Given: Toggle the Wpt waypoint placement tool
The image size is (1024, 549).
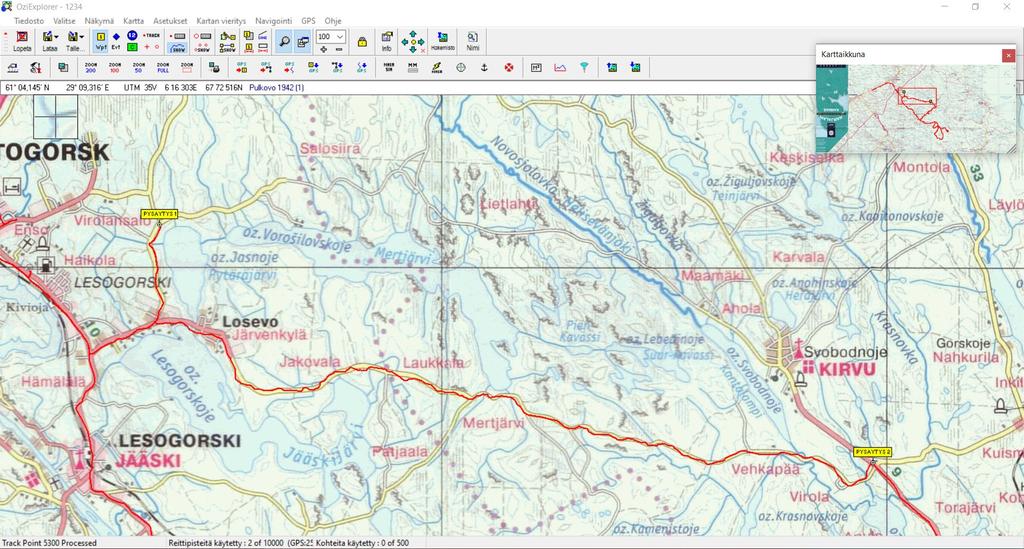Looking at the screenshot, I should point(101,41).
